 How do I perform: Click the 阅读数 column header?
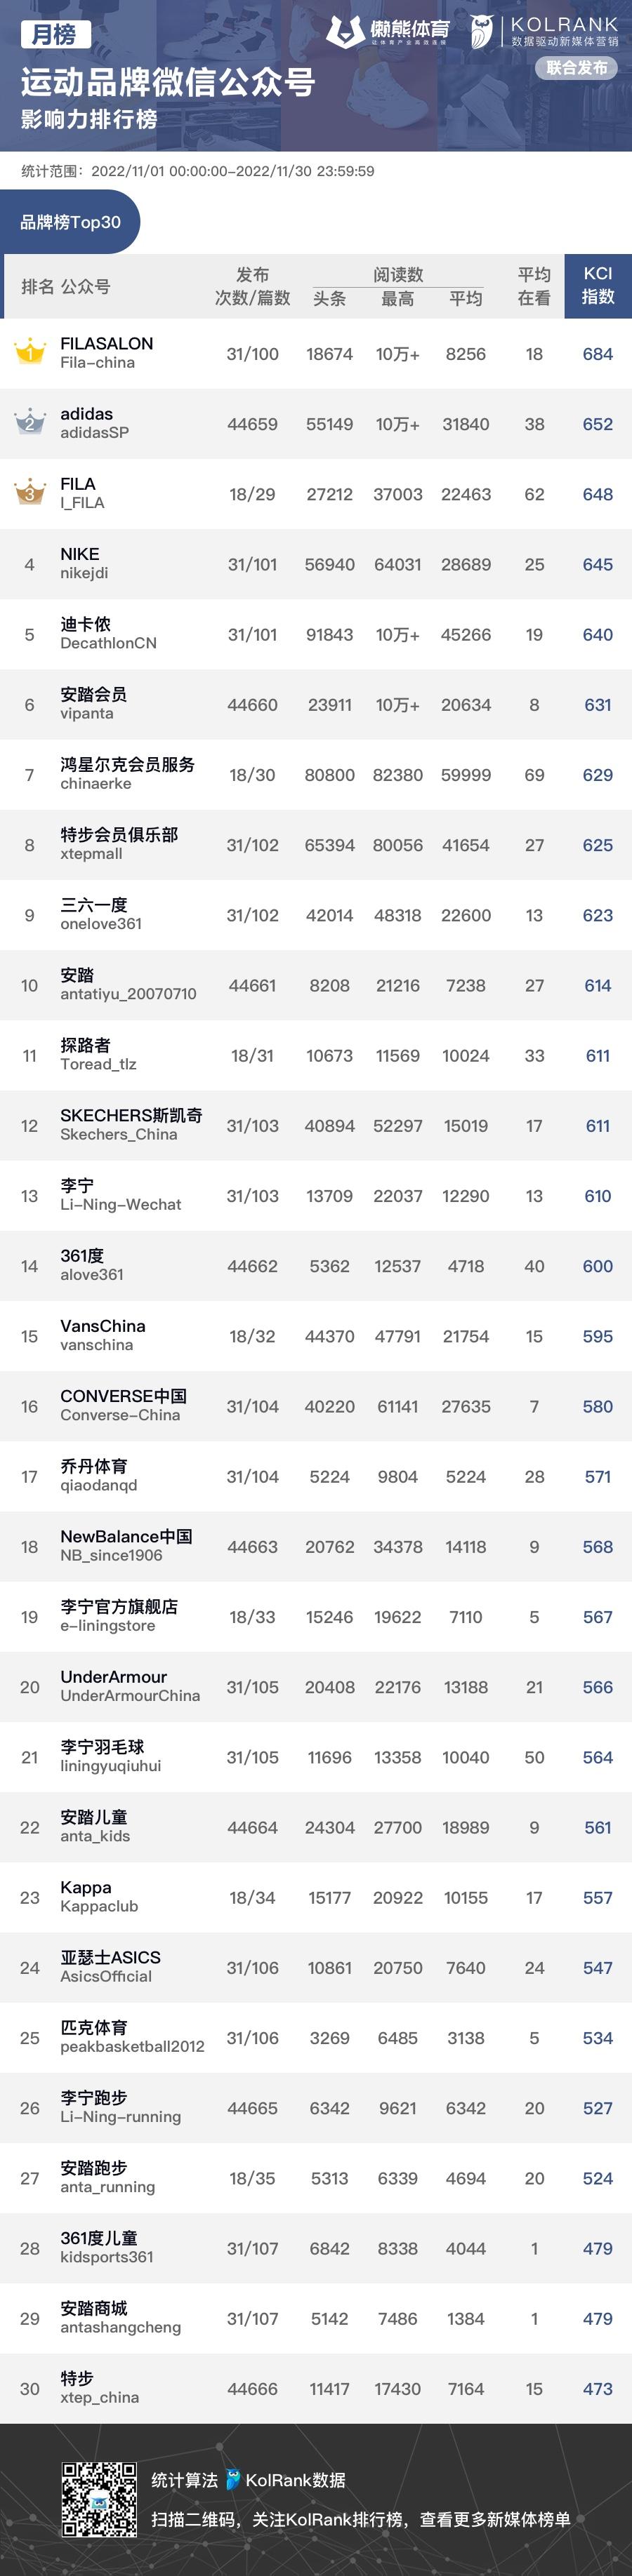click(x=398, y=274)
